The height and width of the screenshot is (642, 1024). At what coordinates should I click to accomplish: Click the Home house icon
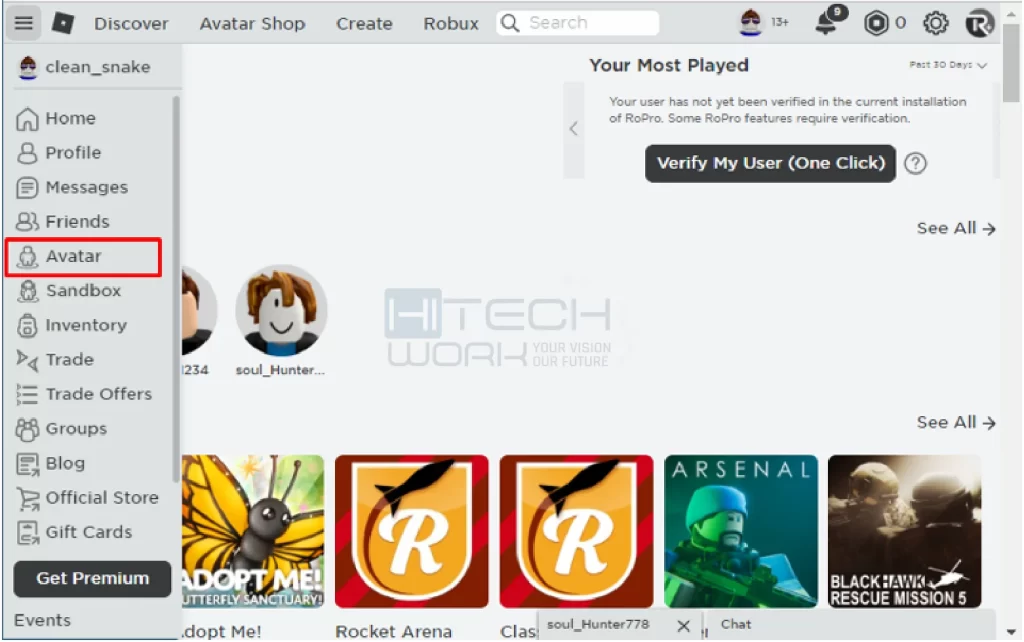point(27,119)
